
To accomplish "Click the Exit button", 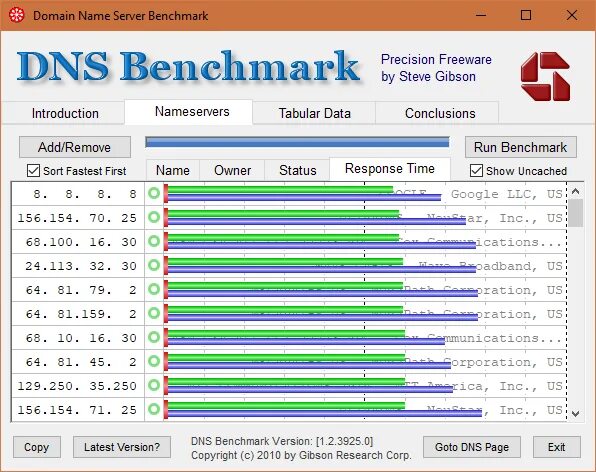I will tap(557, 447).
